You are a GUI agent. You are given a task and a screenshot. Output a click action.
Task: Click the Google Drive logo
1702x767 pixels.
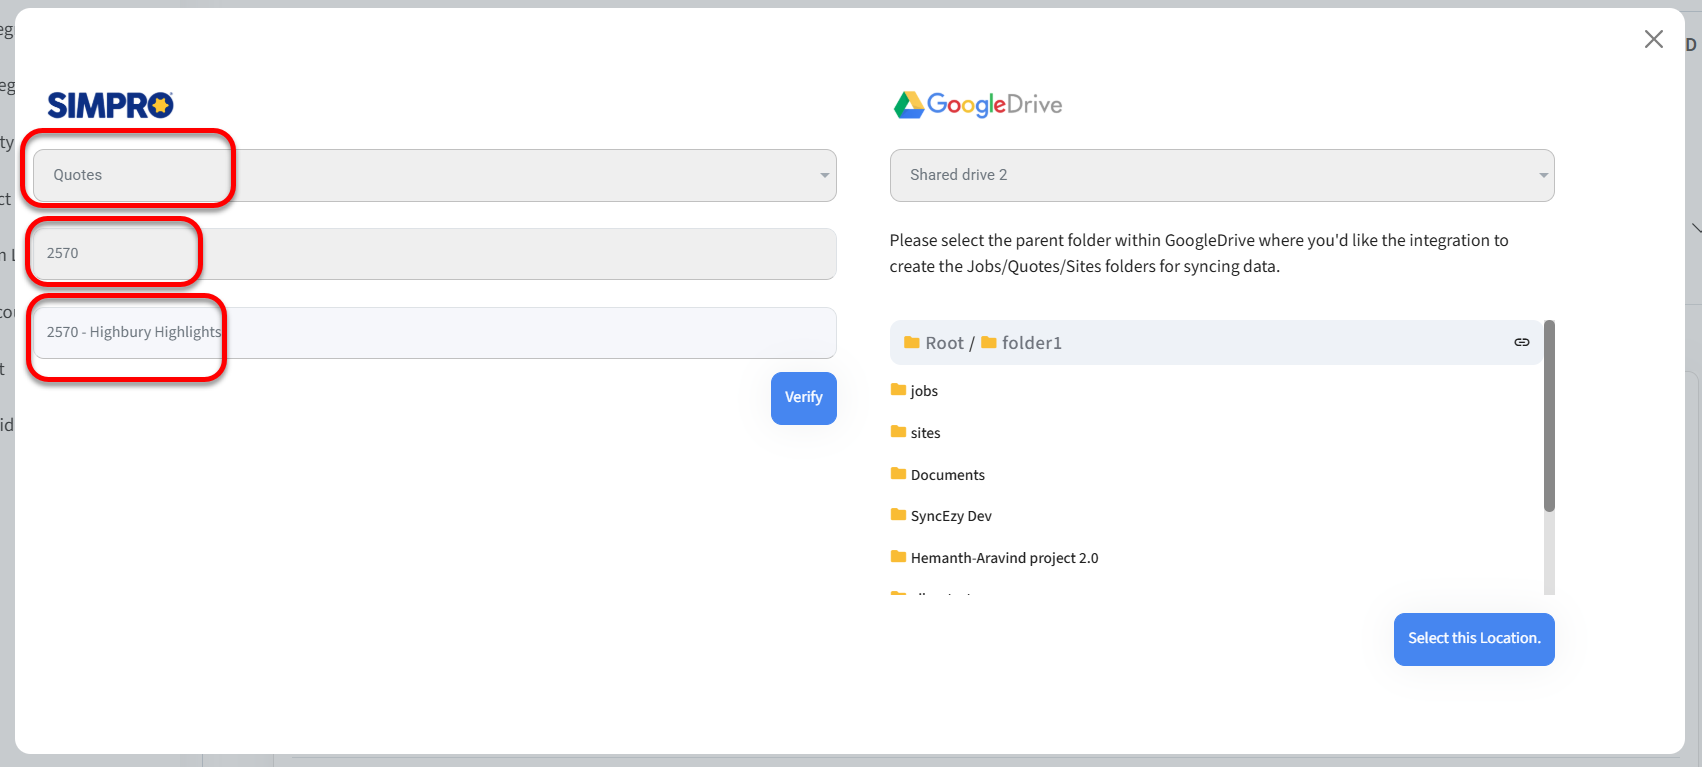977,105
